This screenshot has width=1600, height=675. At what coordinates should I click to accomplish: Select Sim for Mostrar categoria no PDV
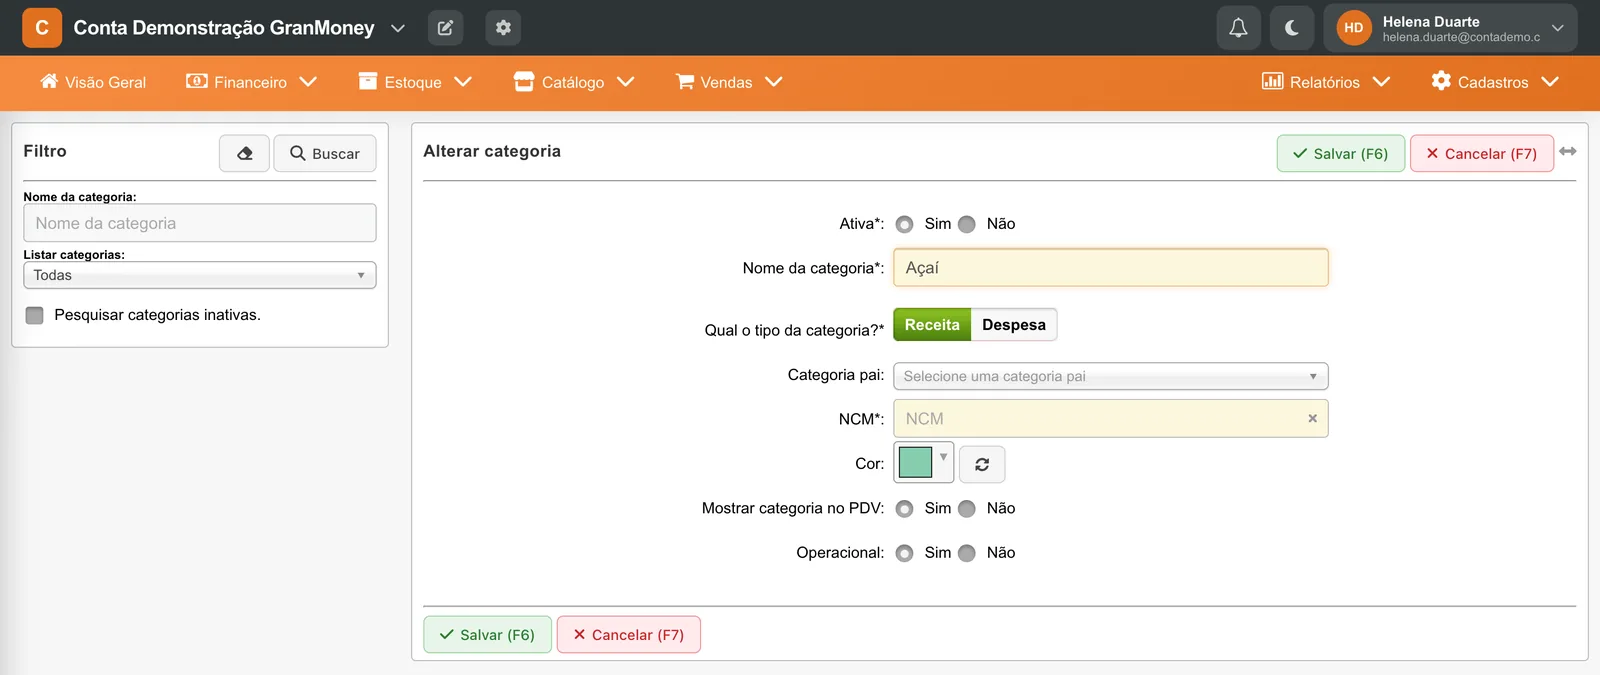[905, 509]
